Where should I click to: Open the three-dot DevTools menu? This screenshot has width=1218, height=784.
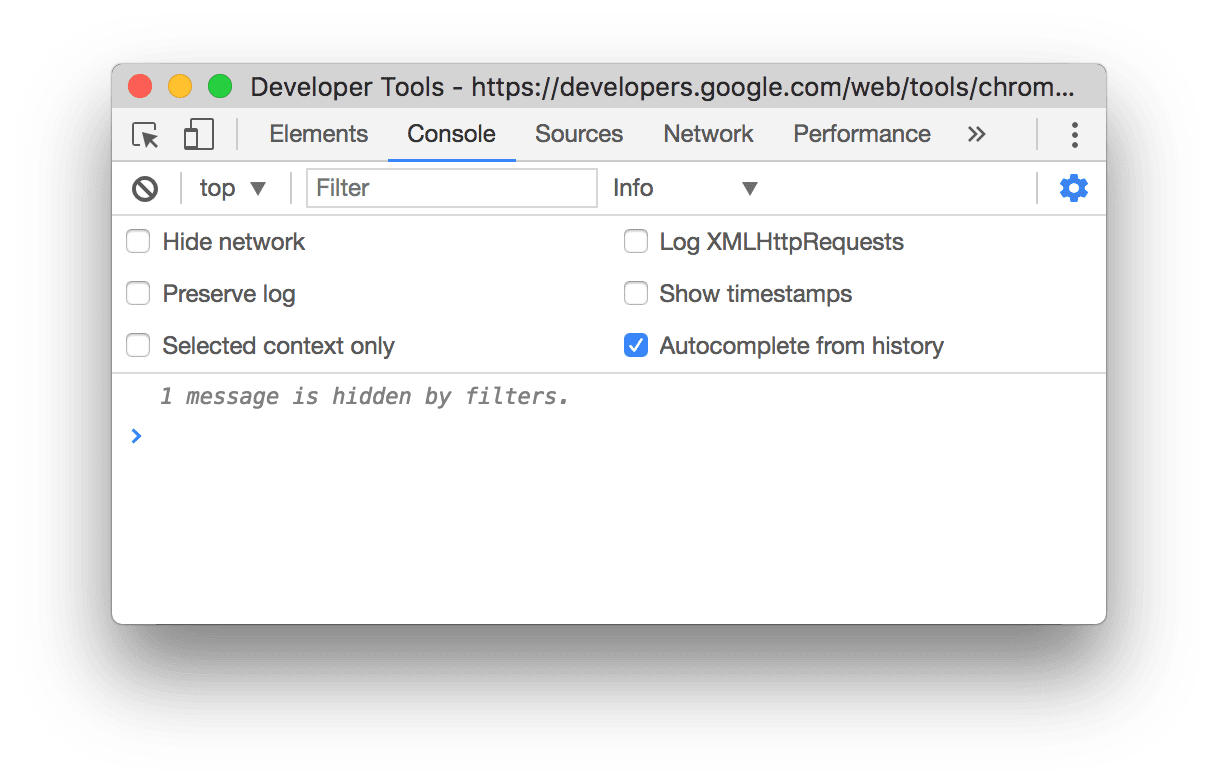(x=1075, y=135)
